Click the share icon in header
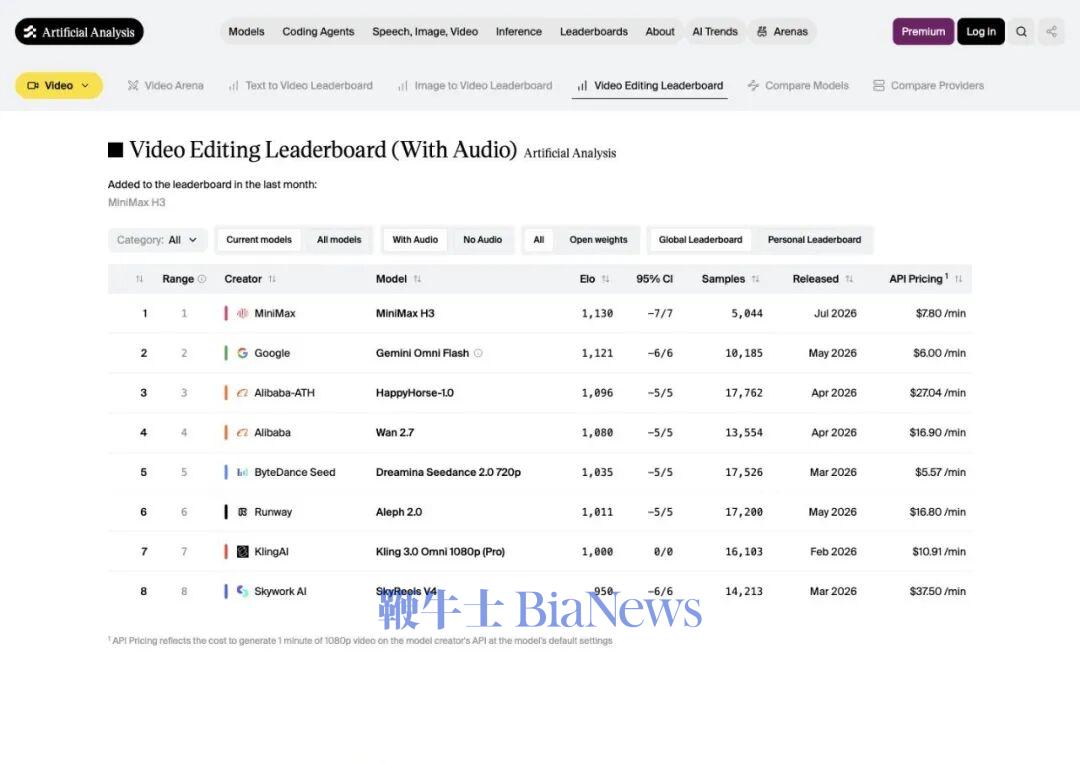 [1051, 32]
